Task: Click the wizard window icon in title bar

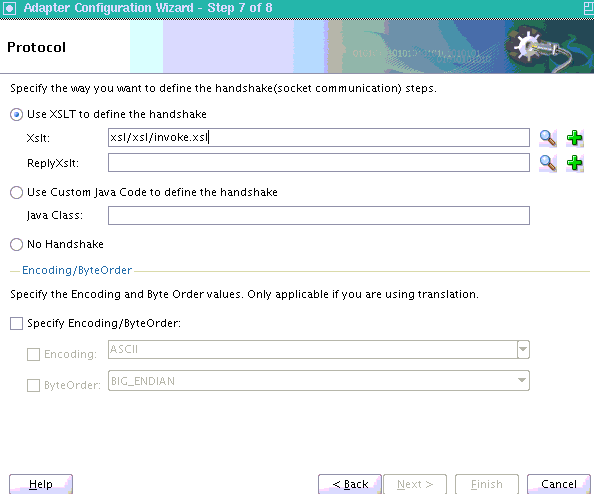Action: (9, 8)
